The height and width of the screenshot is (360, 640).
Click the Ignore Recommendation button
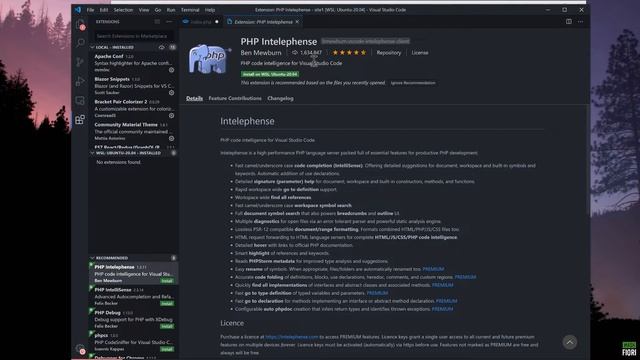(413, 83)
